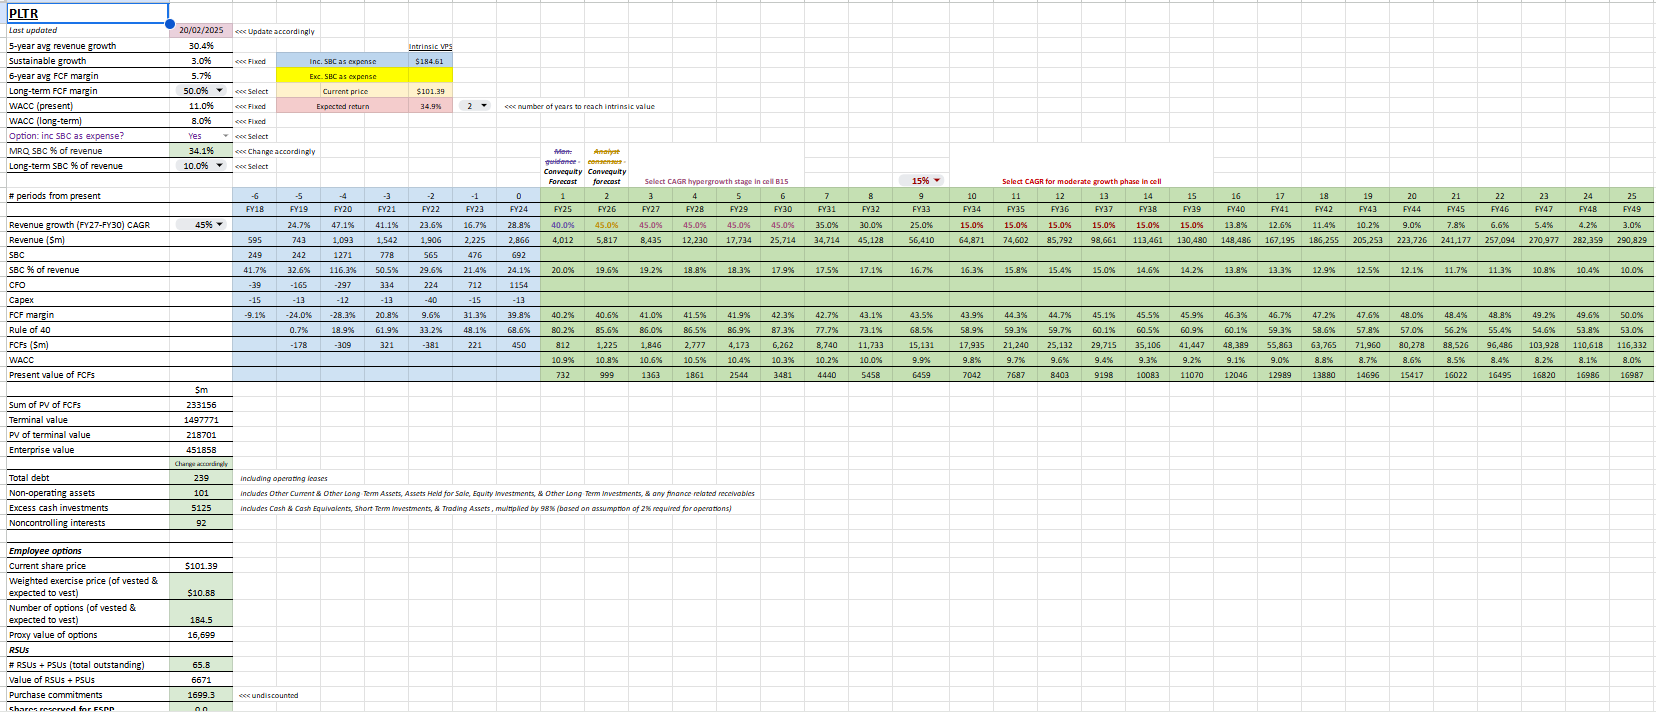1656x712 pixels.
Task: Click the 'Employee options' section heading
Action: point(45,551)
